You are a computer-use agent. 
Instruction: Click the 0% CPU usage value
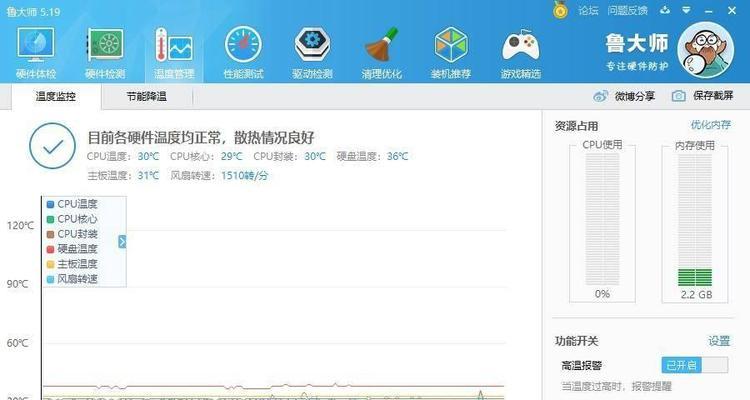(x=602, y=294)
